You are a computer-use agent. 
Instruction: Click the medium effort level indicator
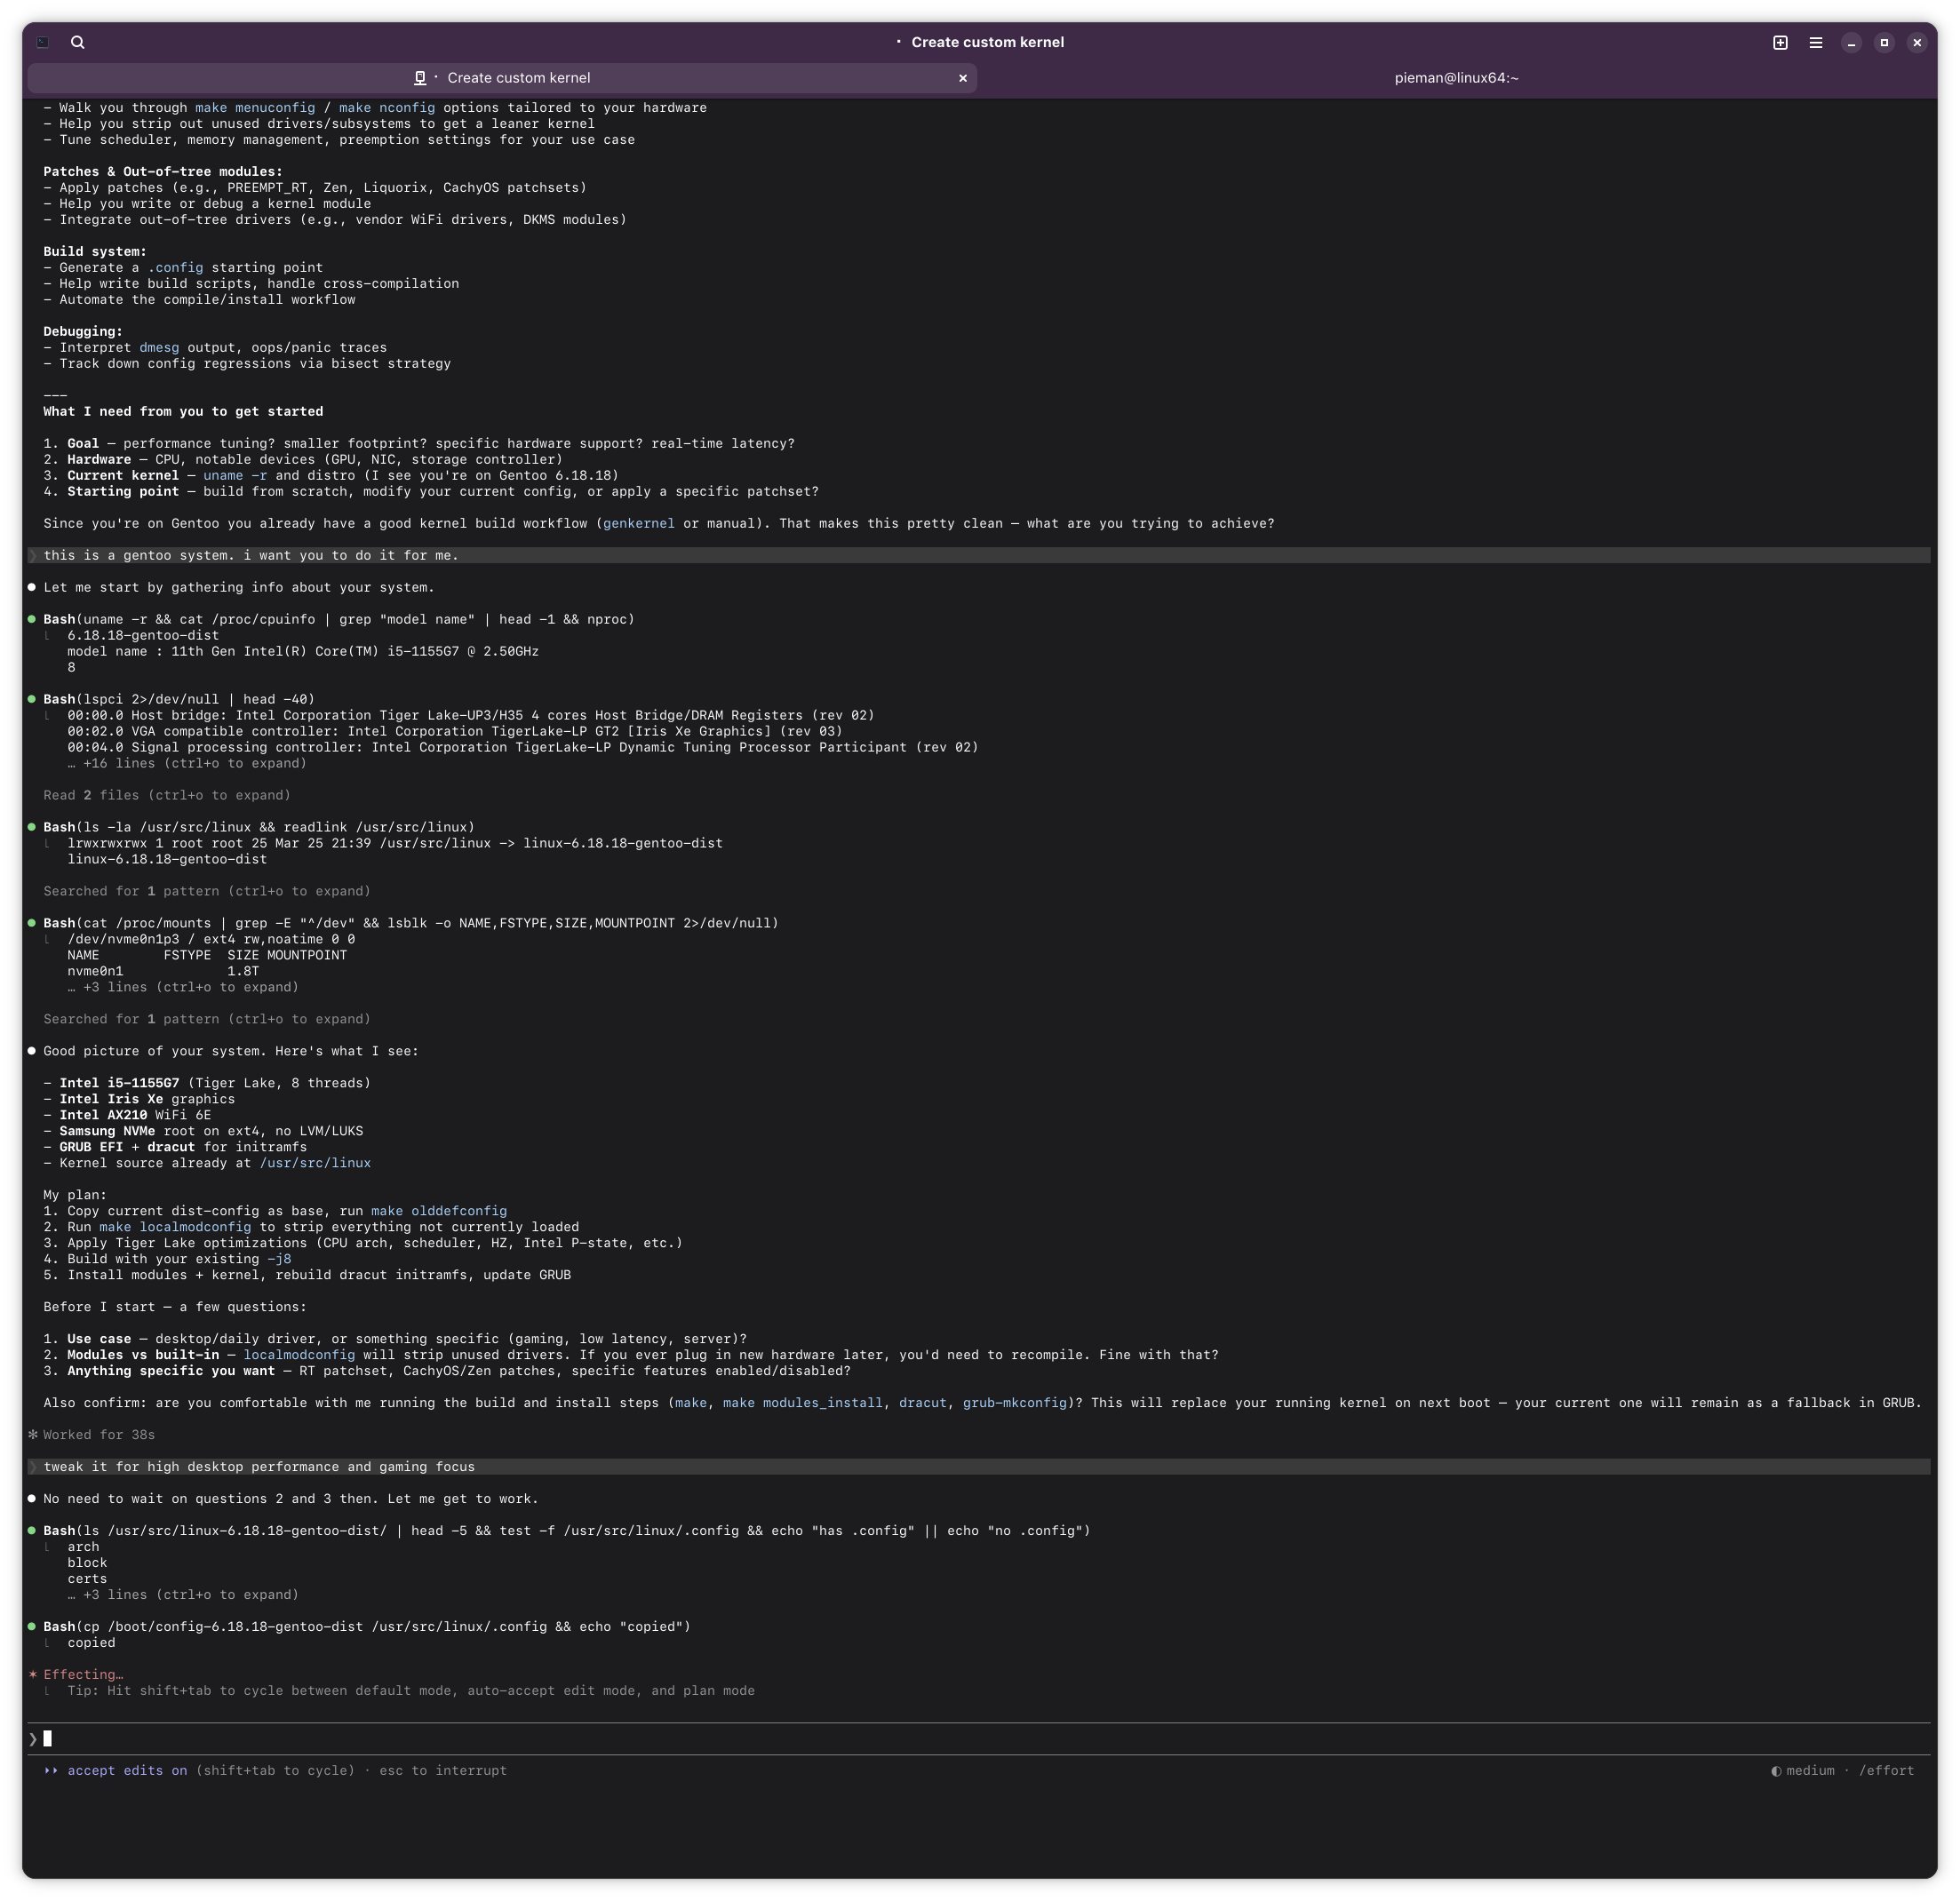point(1809,1770)
